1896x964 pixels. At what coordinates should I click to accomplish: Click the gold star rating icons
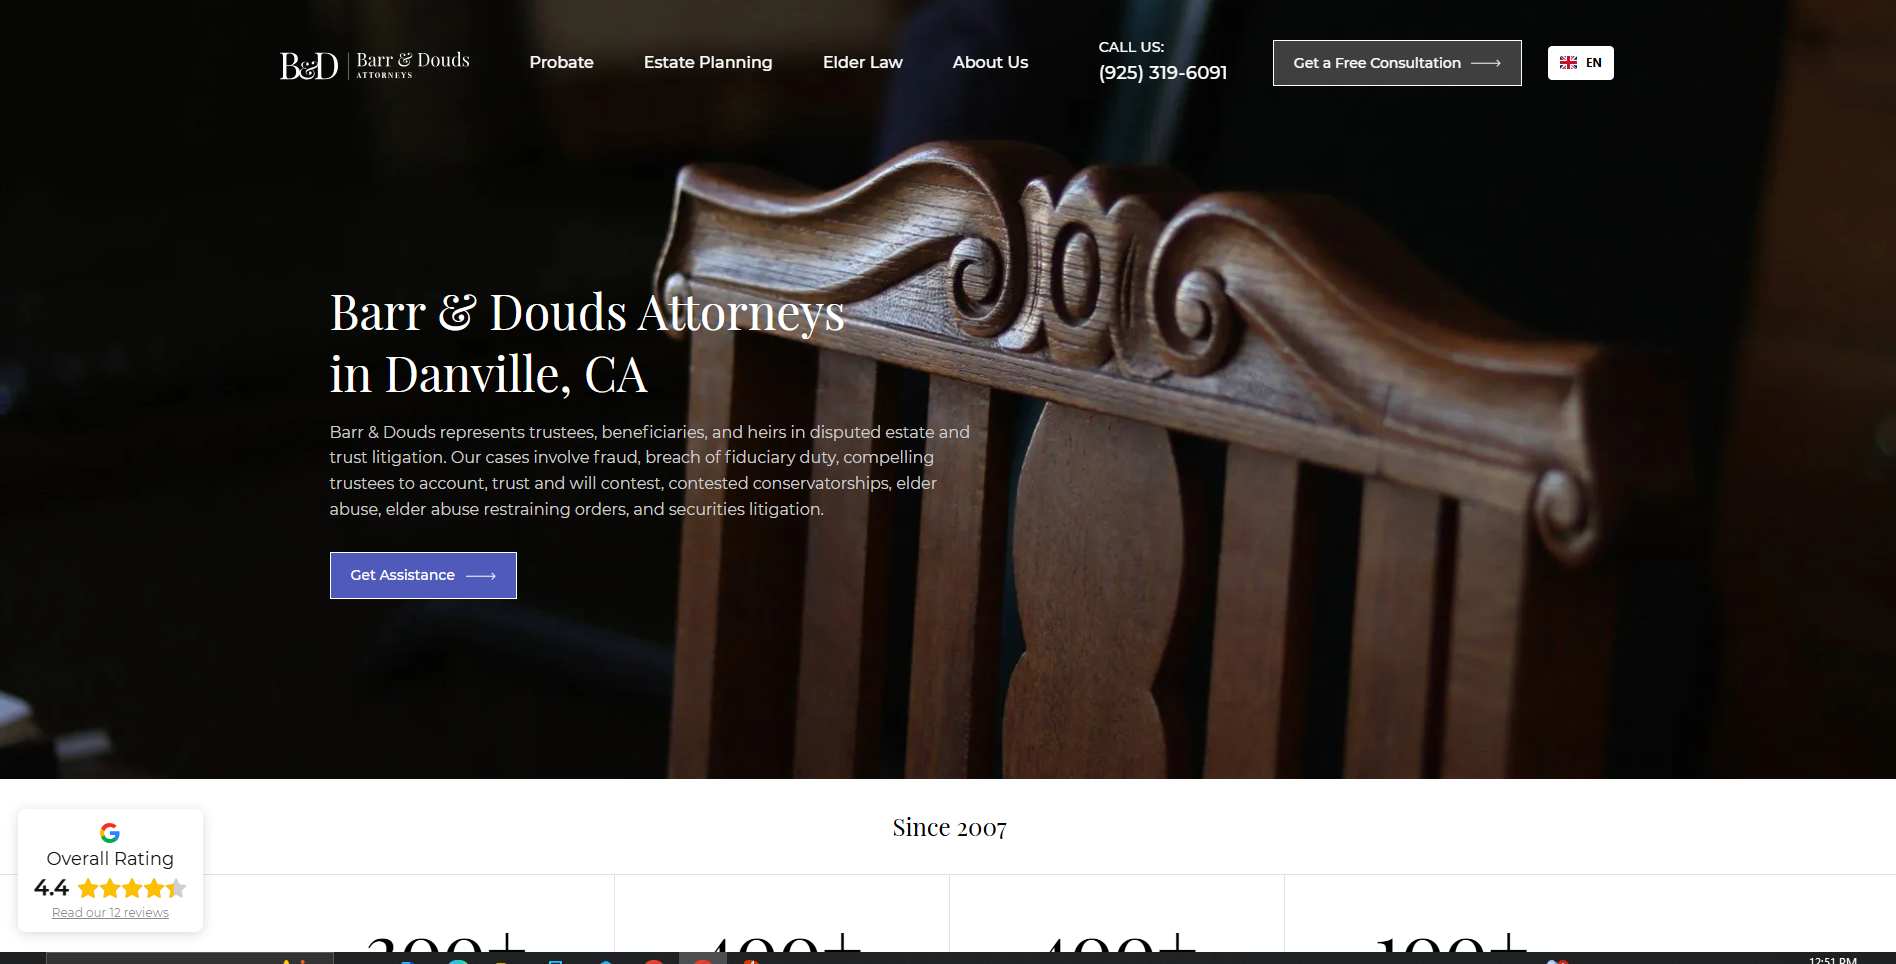[132, 888]
